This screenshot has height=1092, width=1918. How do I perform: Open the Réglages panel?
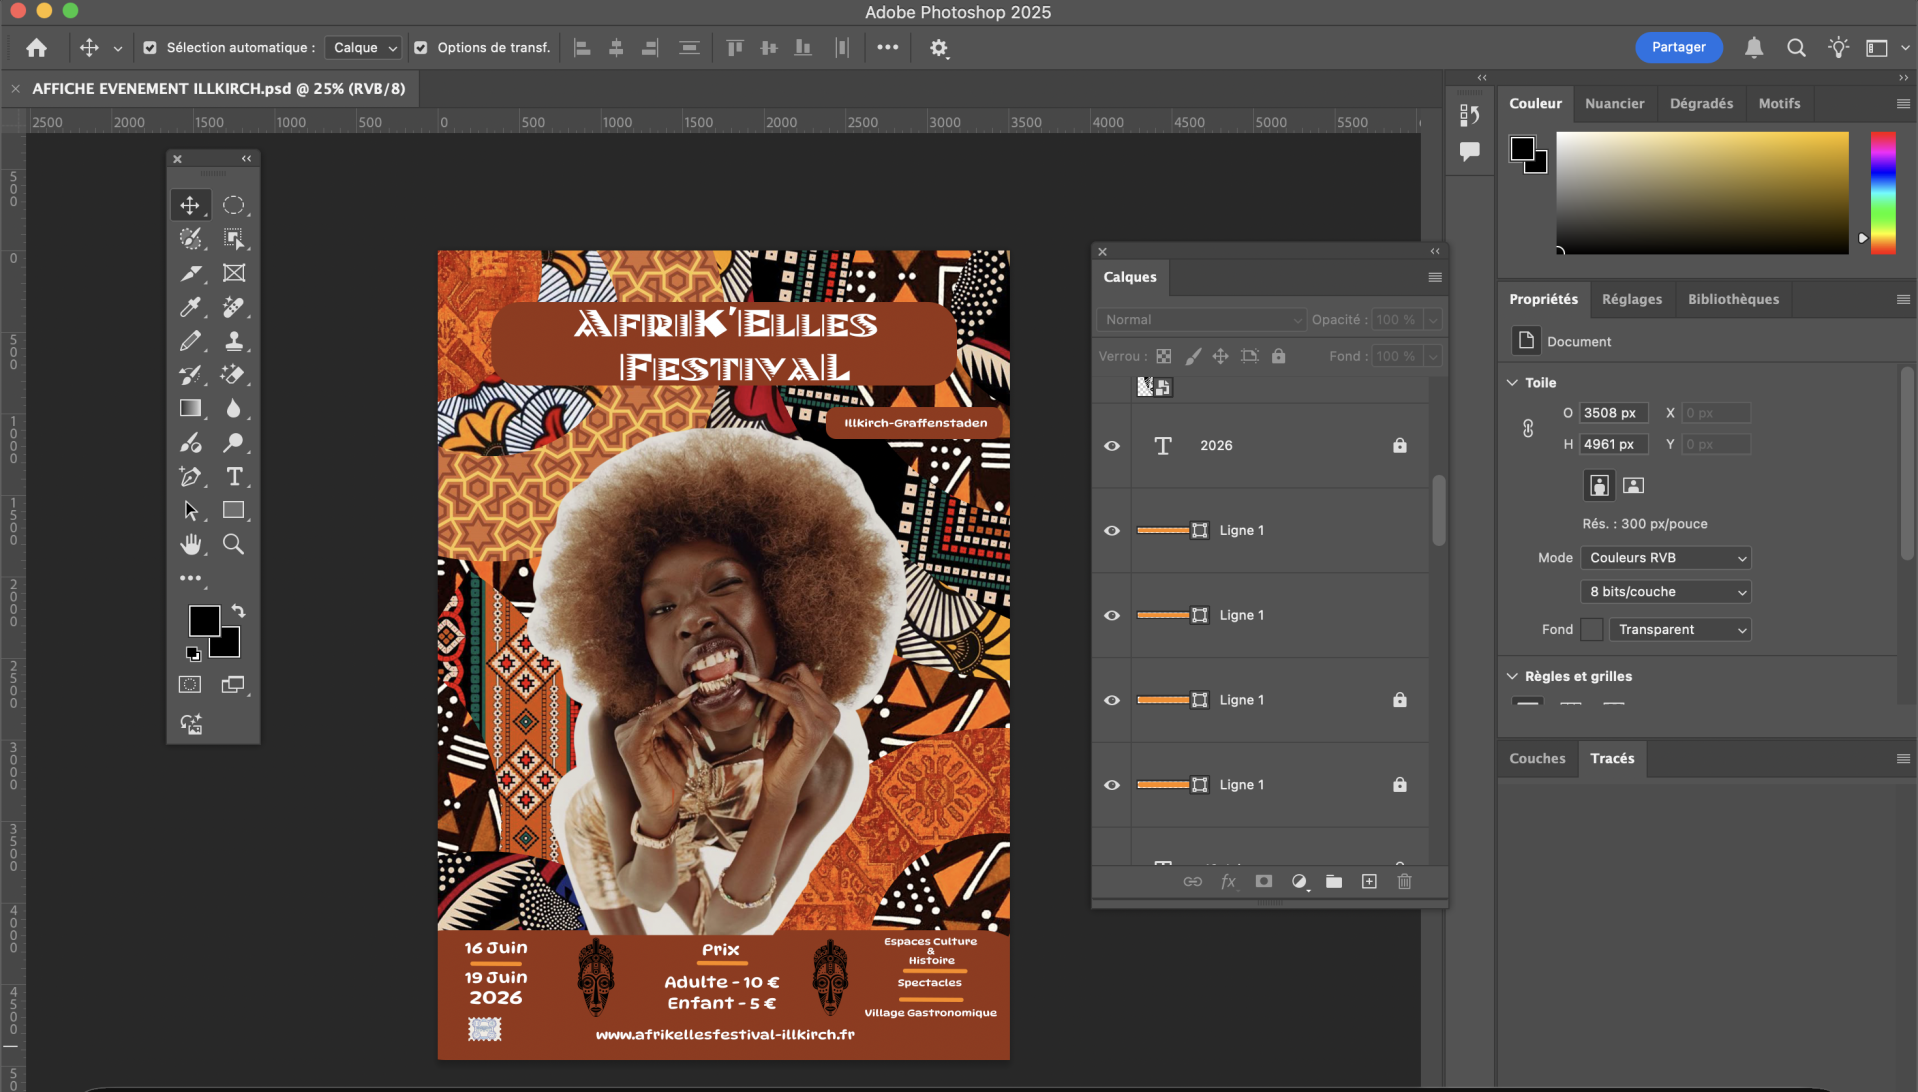(1631, 299)
